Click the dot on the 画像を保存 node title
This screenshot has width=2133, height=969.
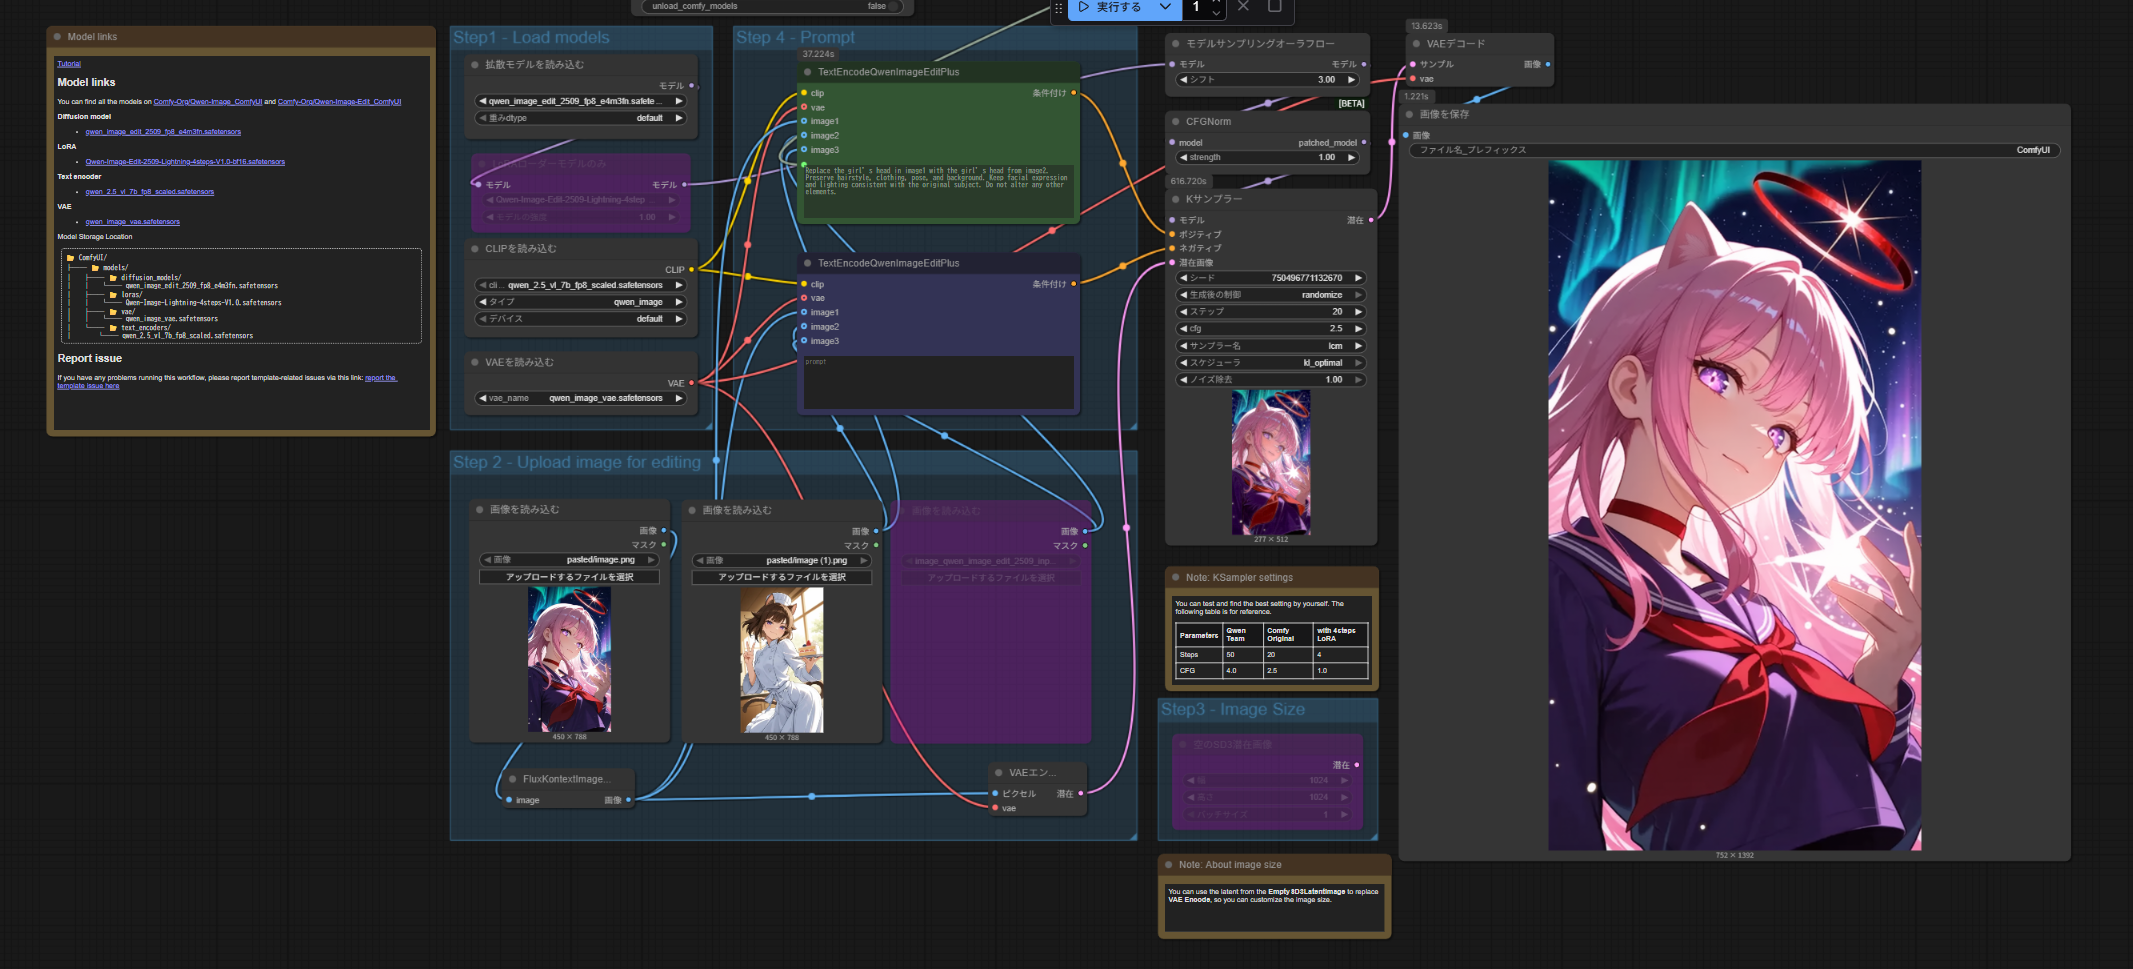(x=1409, y=115)
